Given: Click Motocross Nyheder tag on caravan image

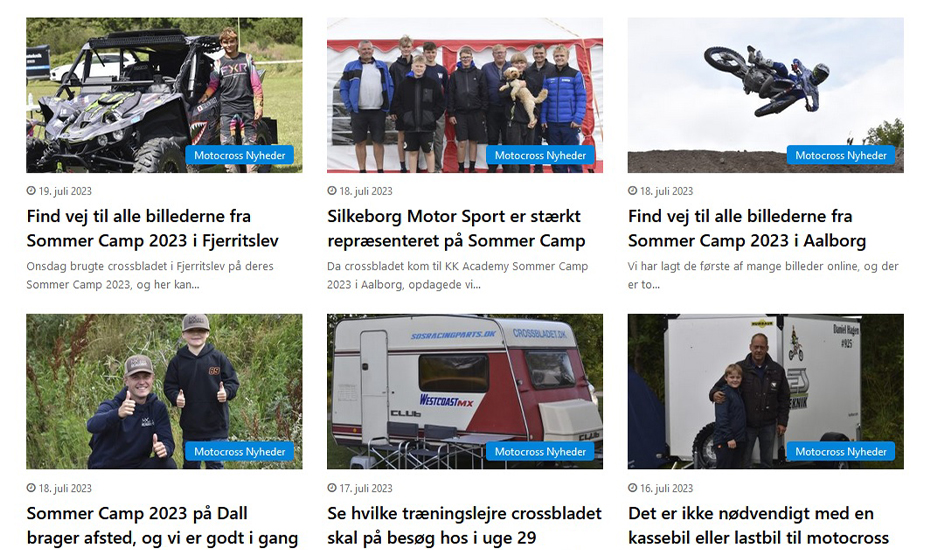Looking at the screenshot, I should (540, 452).
